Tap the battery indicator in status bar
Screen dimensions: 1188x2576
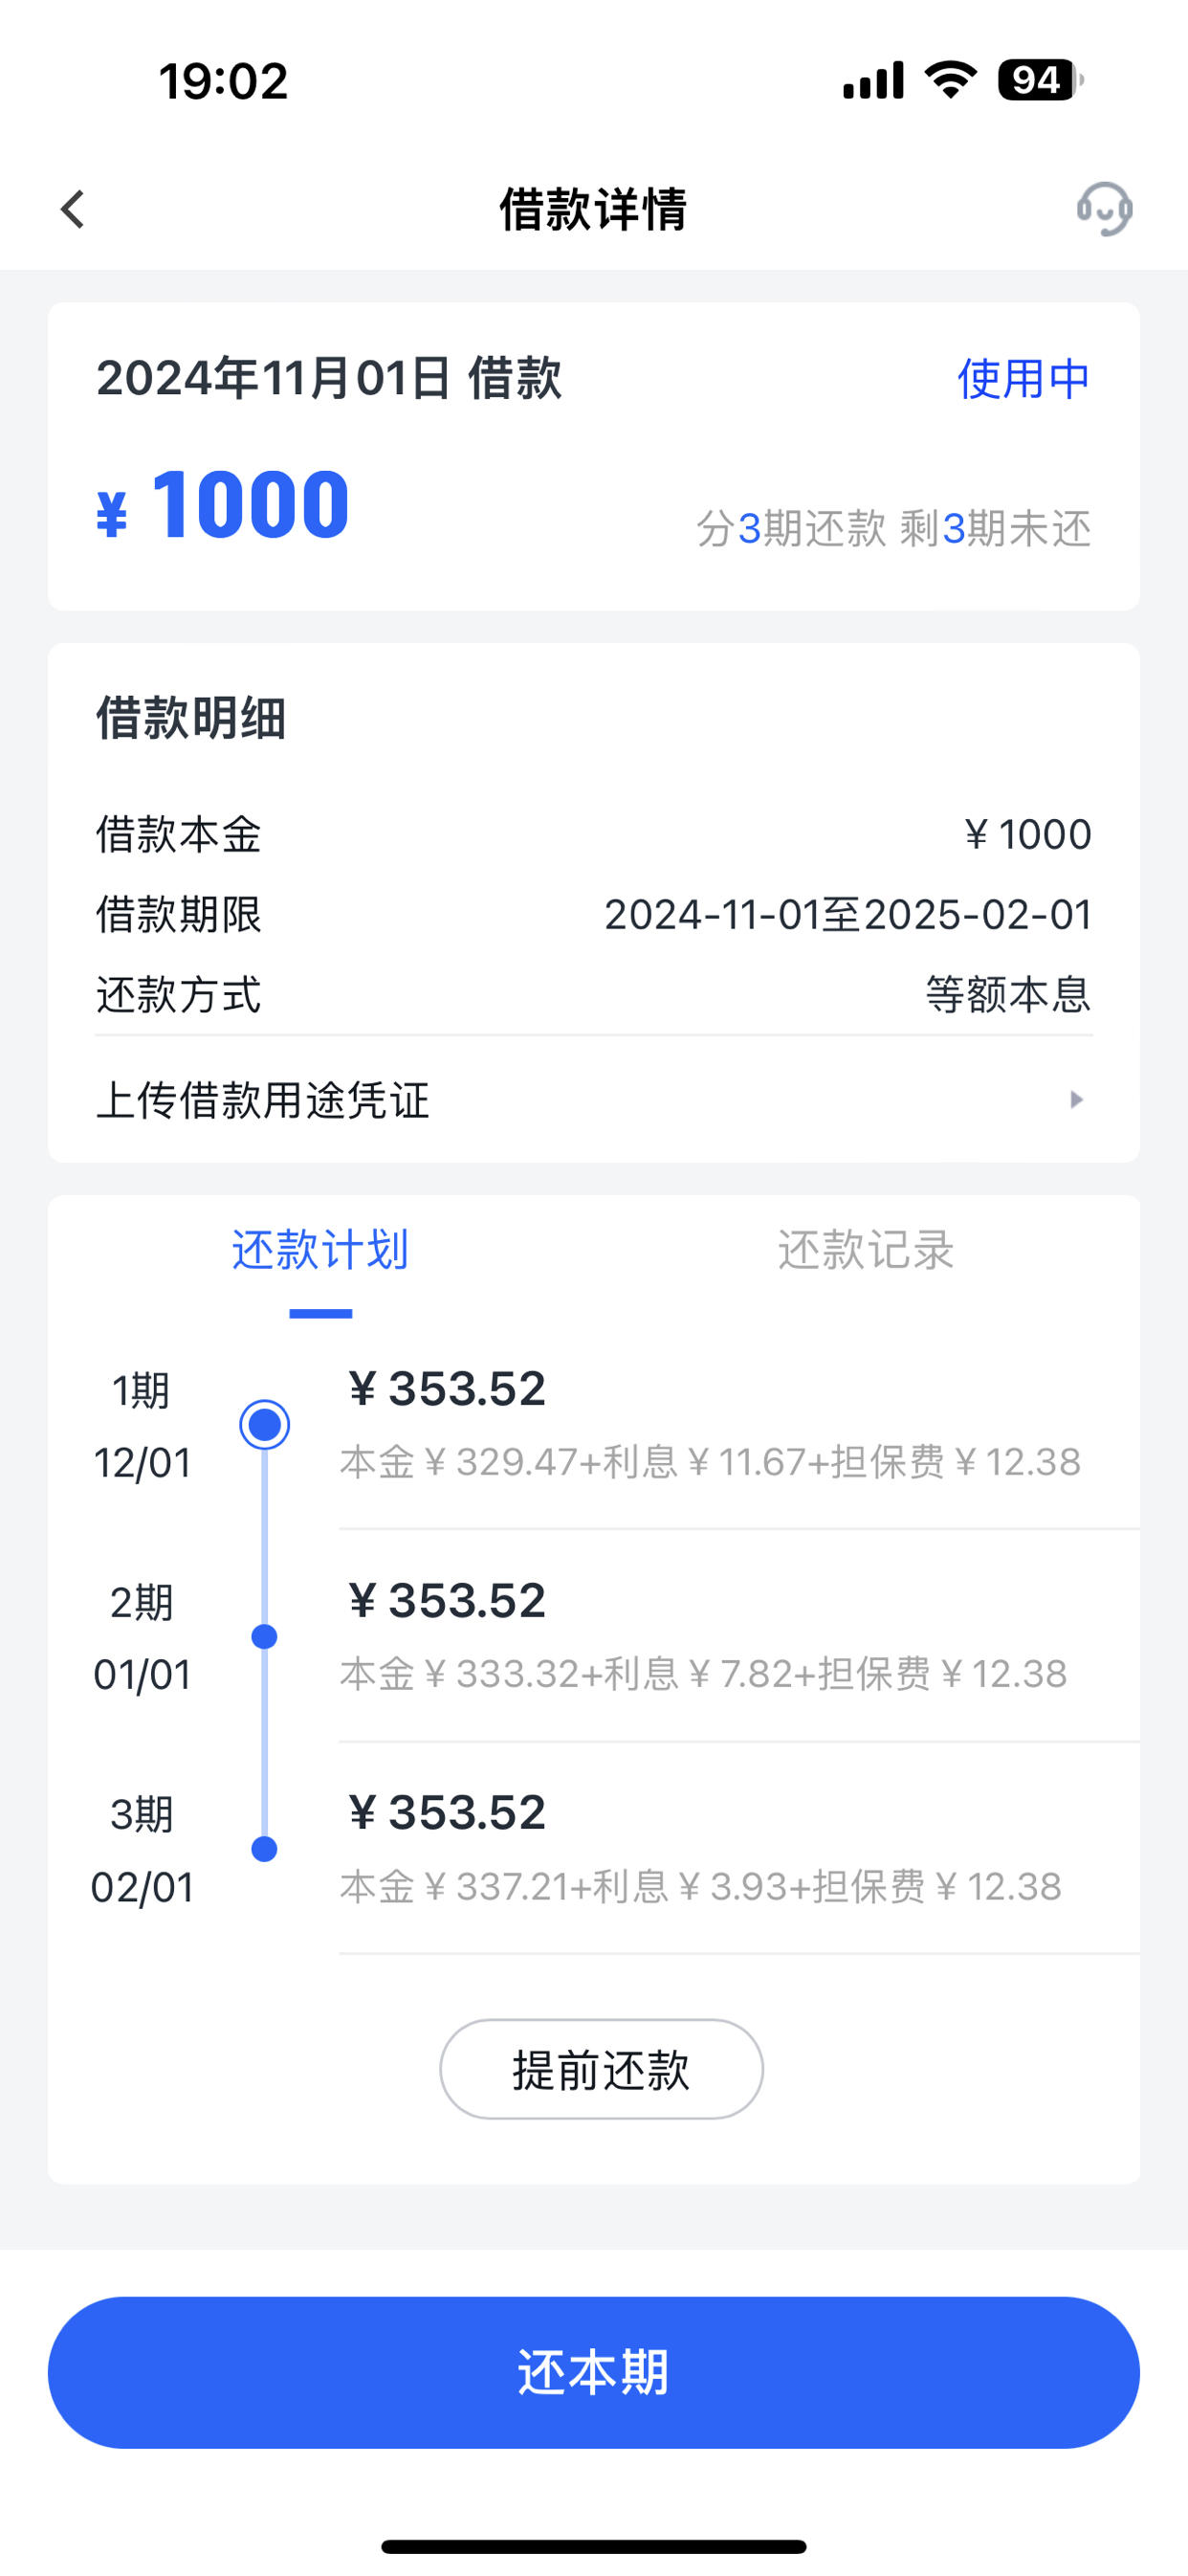point(1040,80)
